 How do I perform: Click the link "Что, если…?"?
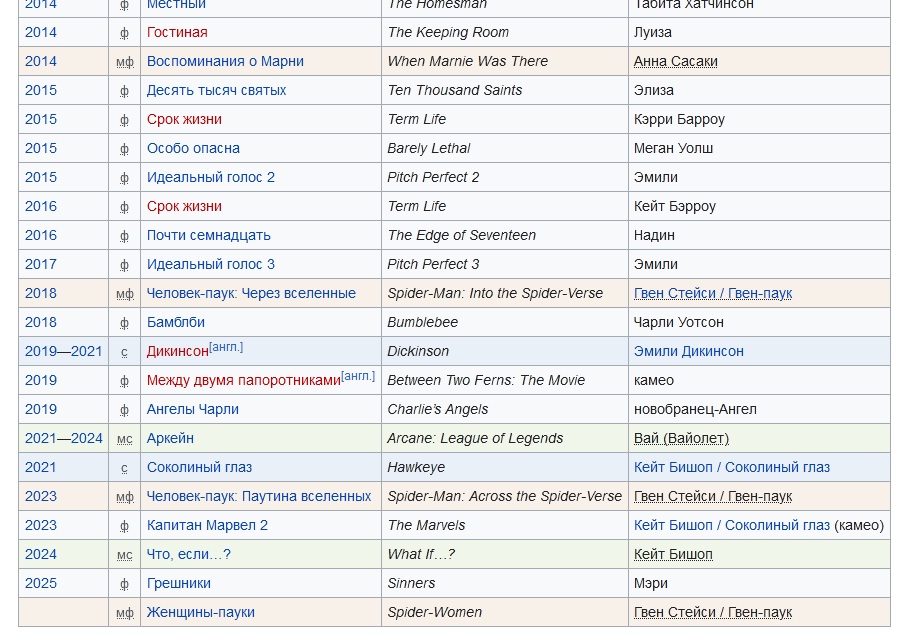(x=188, y=555)
